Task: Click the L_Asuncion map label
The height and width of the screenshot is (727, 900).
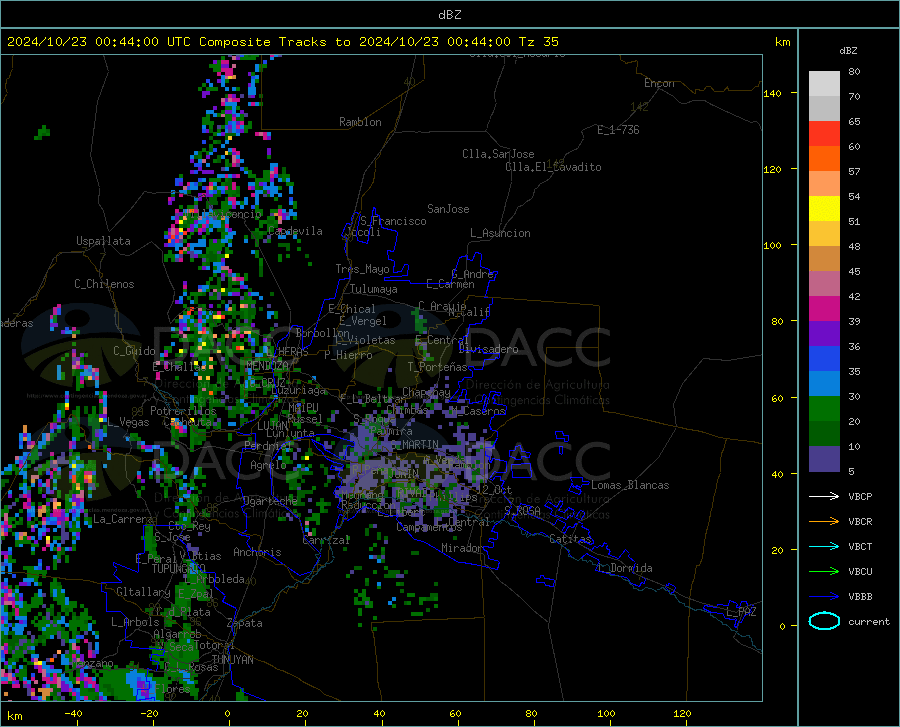Action: tap(500, 233)
